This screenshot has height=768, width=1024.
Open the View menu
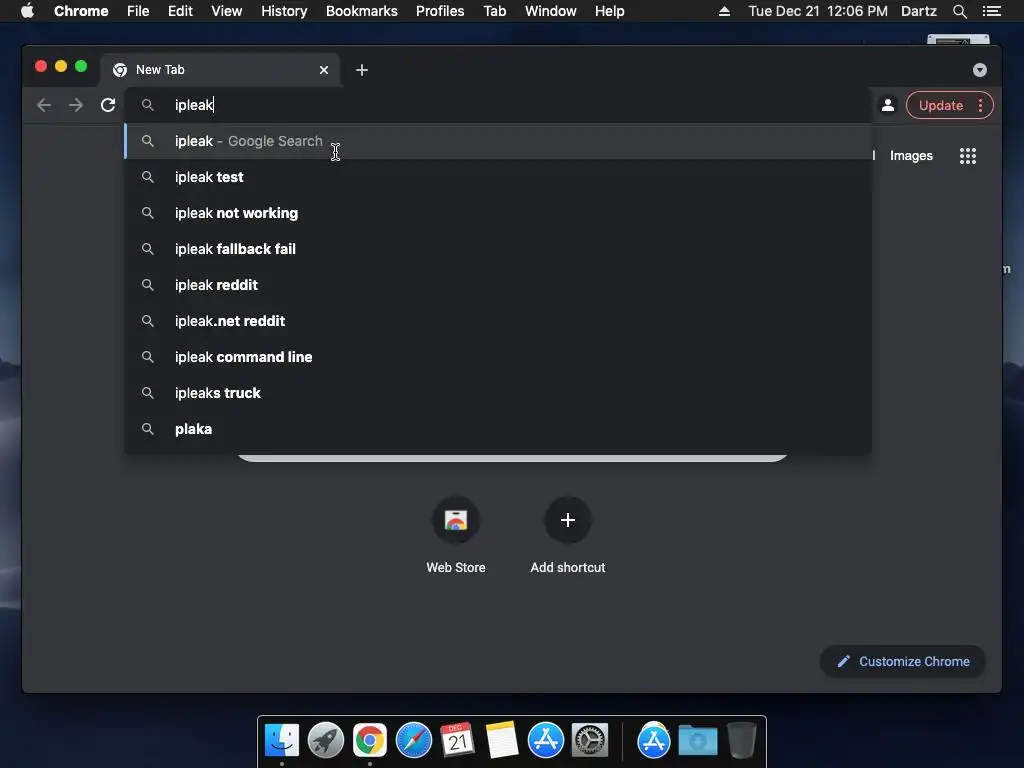coord(227,11)
